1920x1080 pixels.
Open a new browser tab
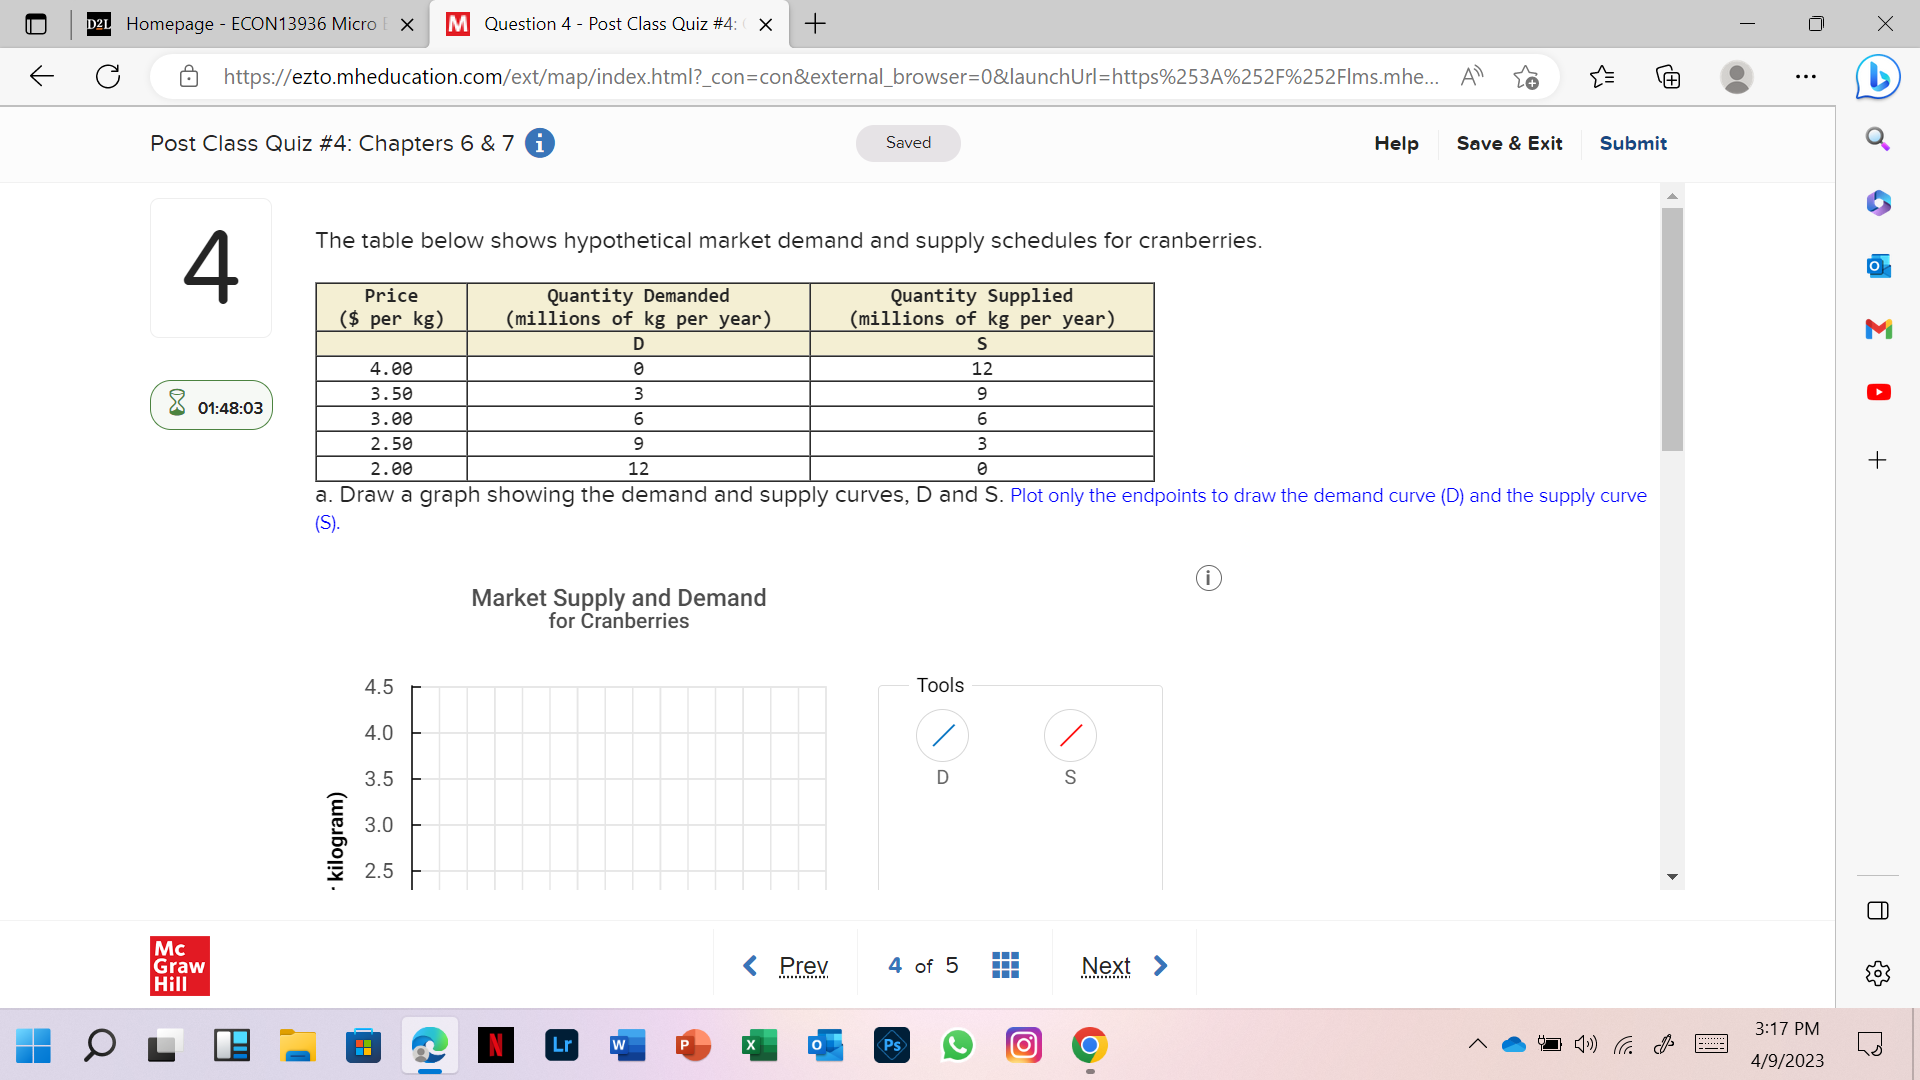[x=815, y=24]
